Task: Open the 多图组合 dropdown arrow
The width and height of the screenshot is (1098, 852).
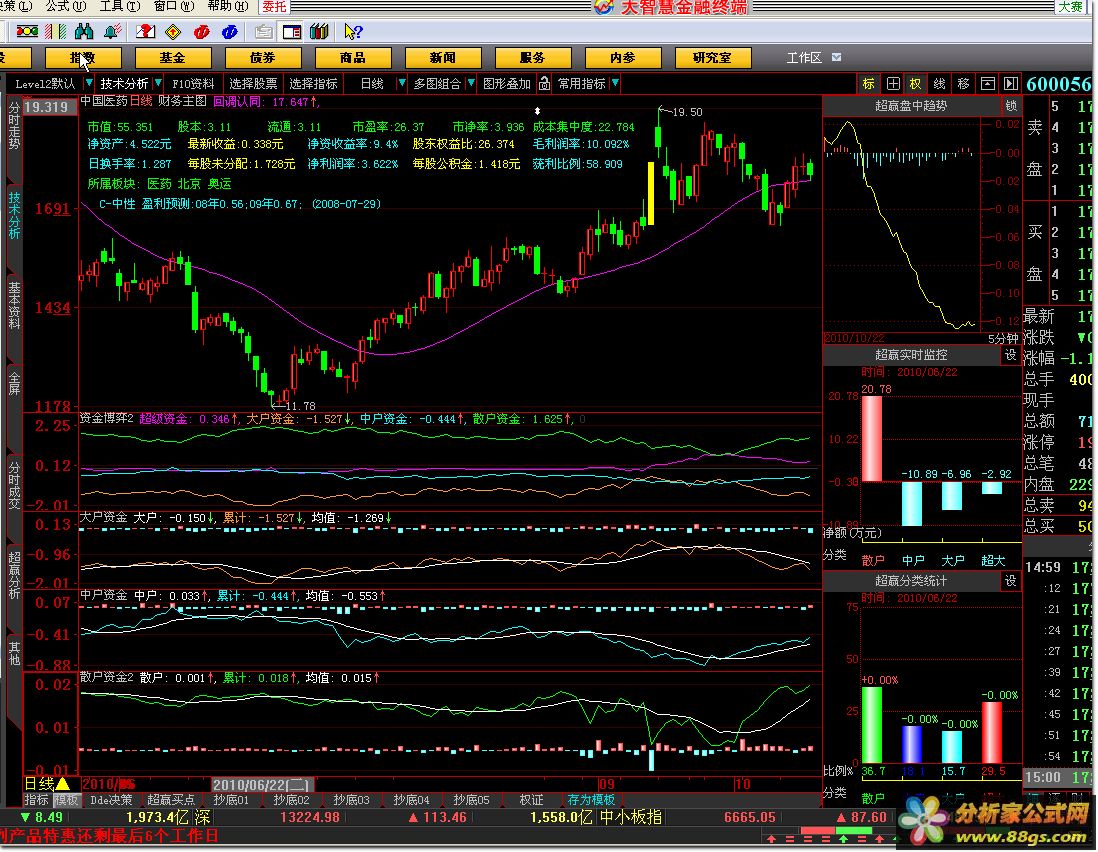Action: (x=471, y=83)
